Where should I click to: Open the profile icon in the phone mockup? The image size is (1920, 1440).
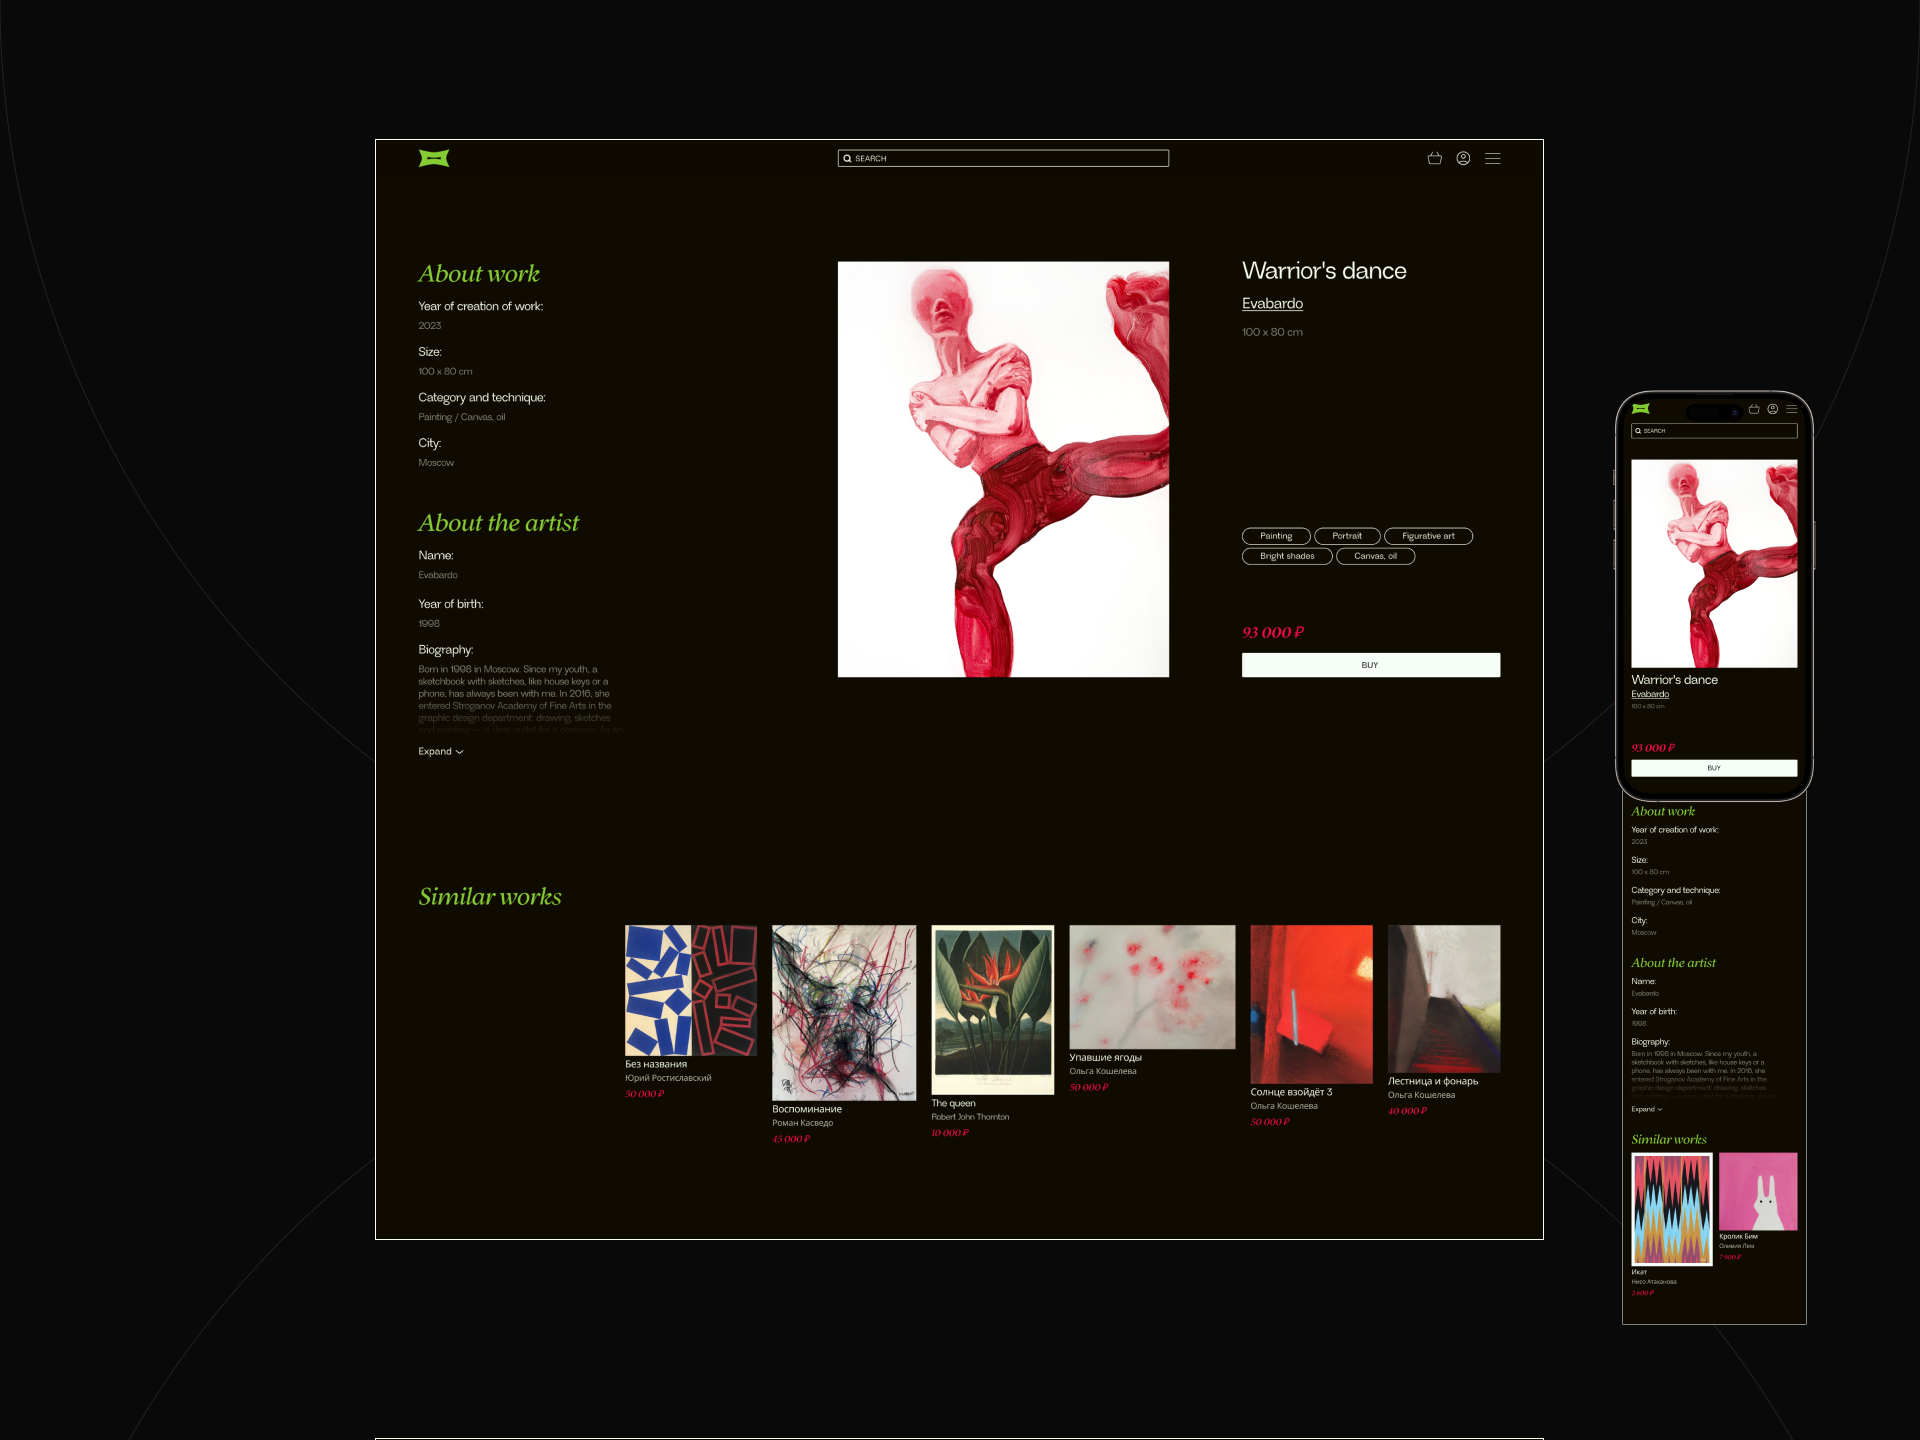(x=1773, y=409)
